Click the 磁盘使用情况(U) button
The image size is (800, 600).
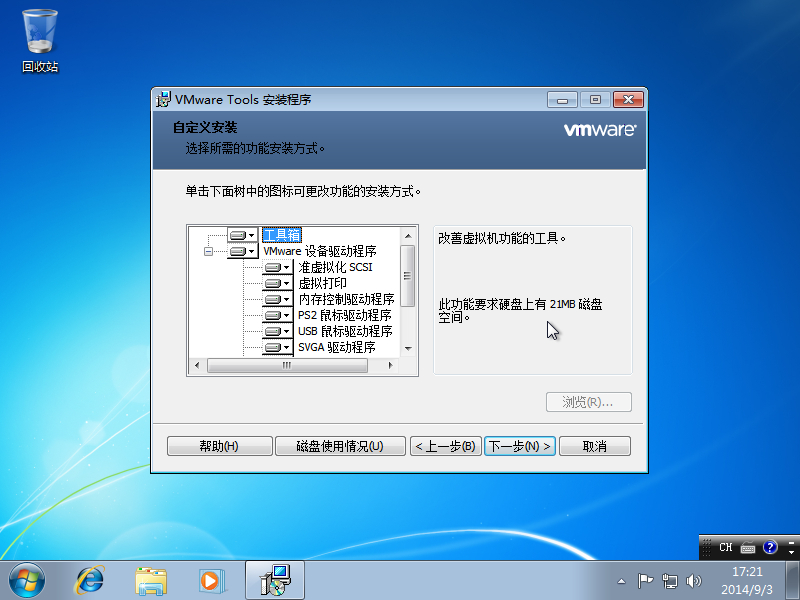[340, 446]
